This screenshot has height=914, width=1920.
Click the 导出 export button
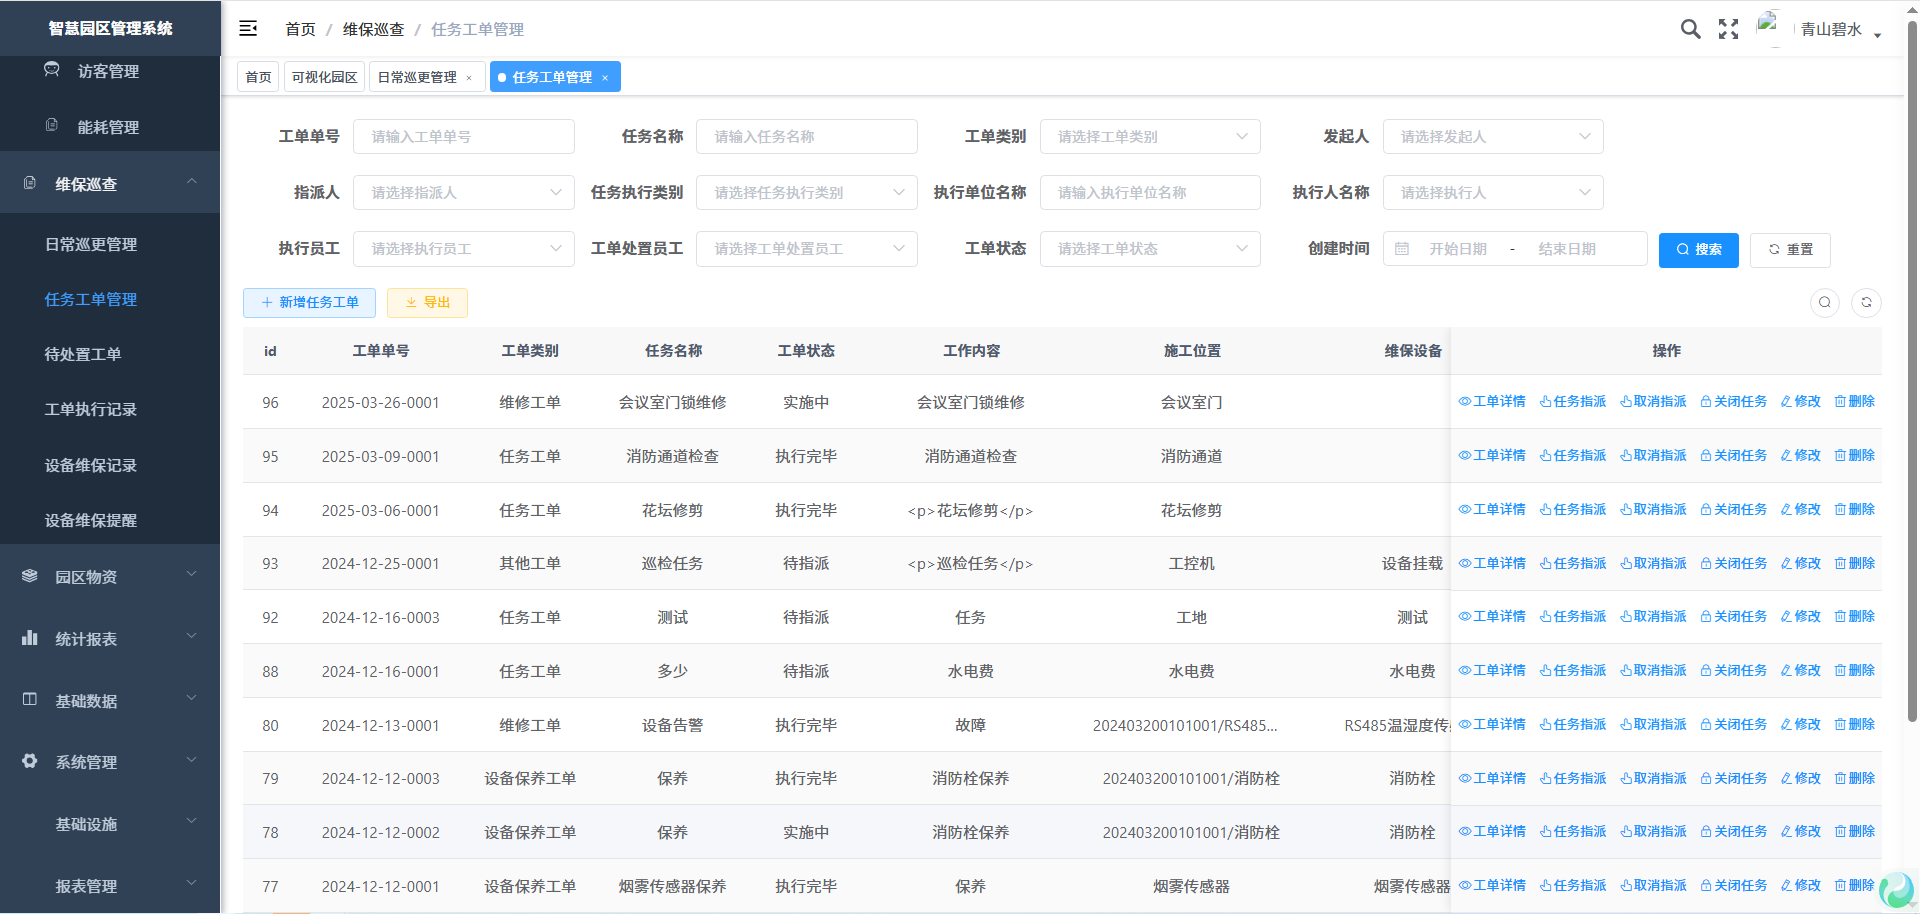point(427,303)
